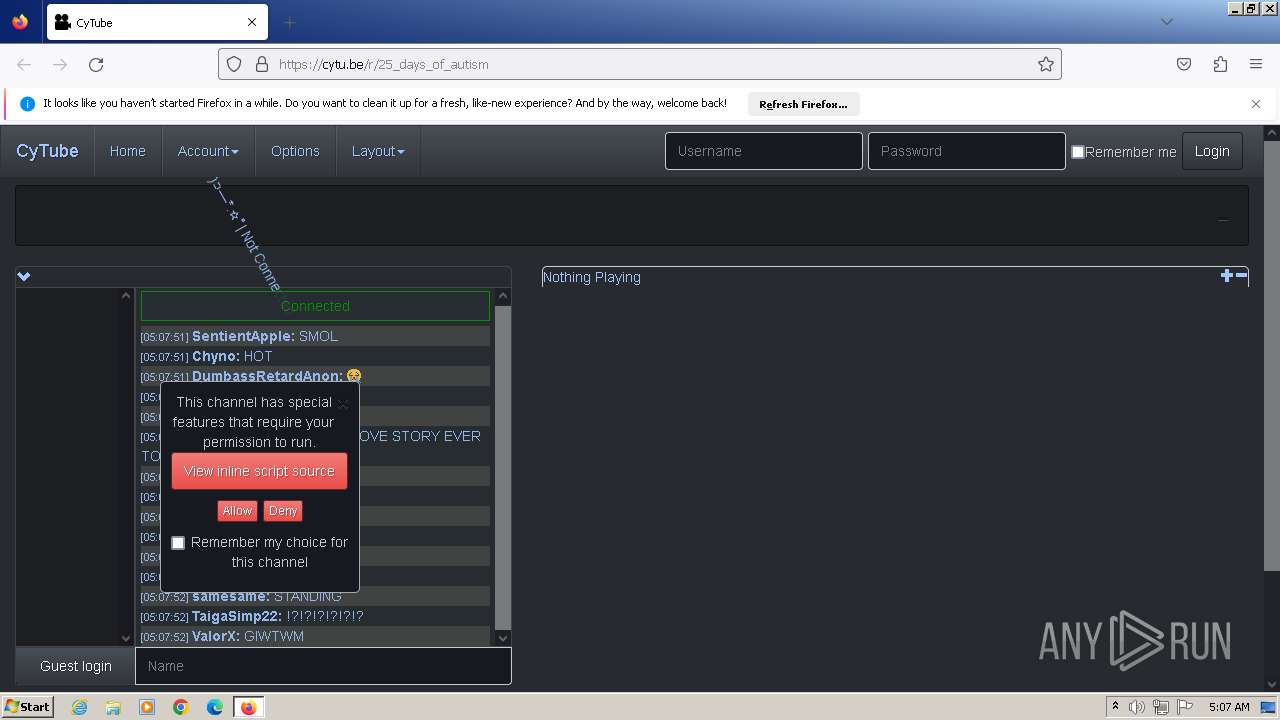1280x720 pixels.
Task: Open a new browser tab with plus icon
Action: point(289,22)
